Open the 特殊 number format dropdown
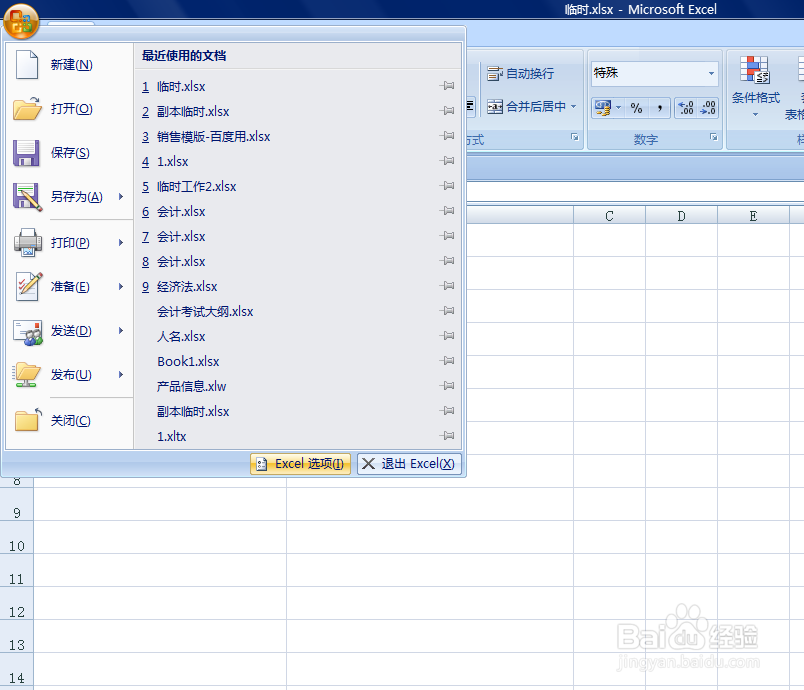The height and width of the screenshot is (690, 804). coord(711,73)
